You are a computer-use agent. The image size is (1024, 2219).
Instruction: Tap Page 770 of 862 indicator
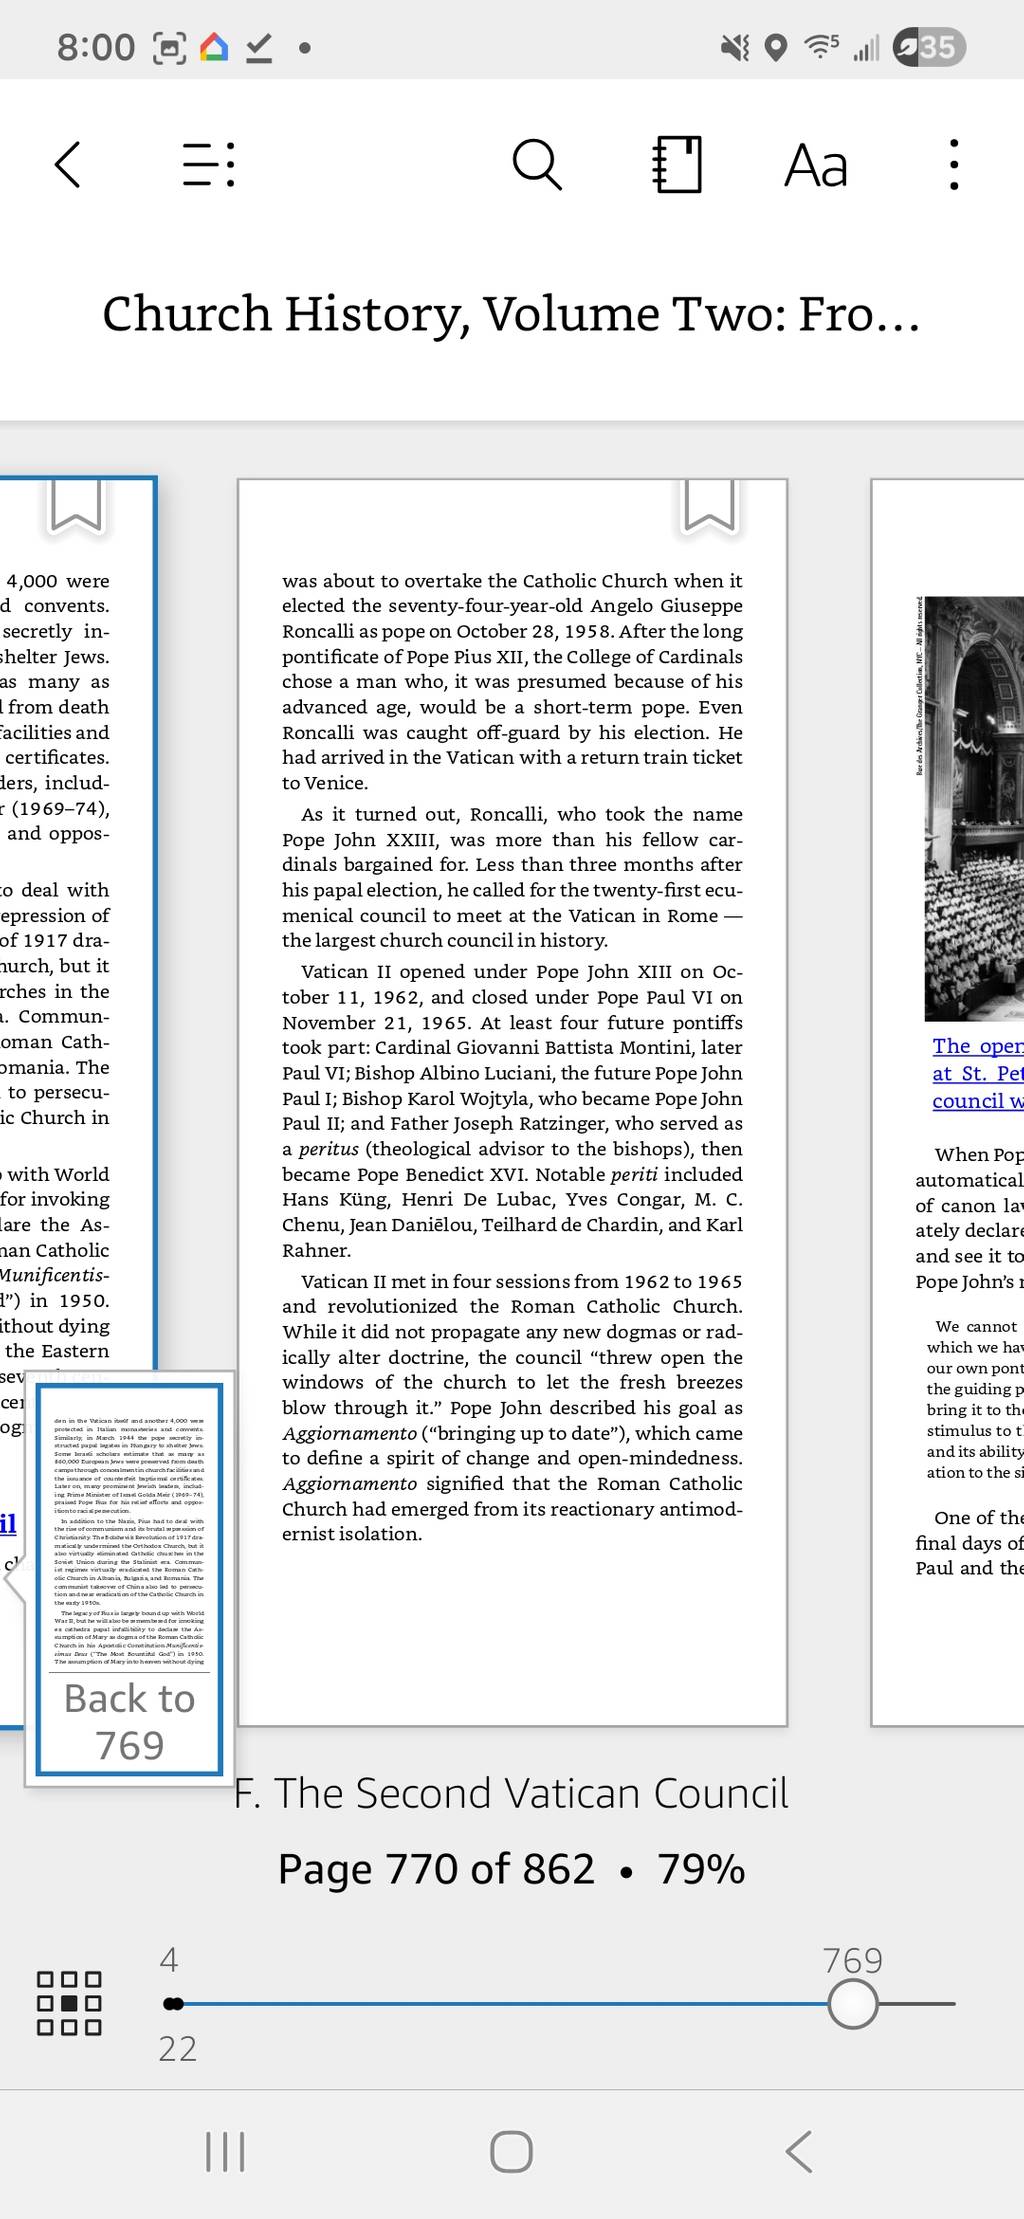pos(437,1869)
